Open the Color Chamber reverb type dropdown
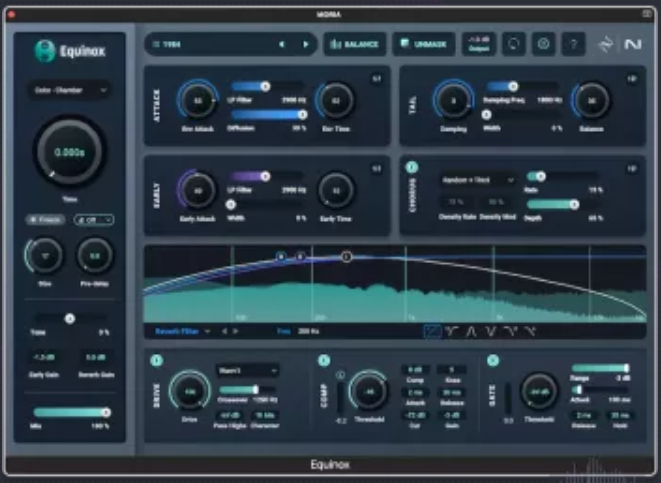 pyautogui.click(x=70, y=90)
